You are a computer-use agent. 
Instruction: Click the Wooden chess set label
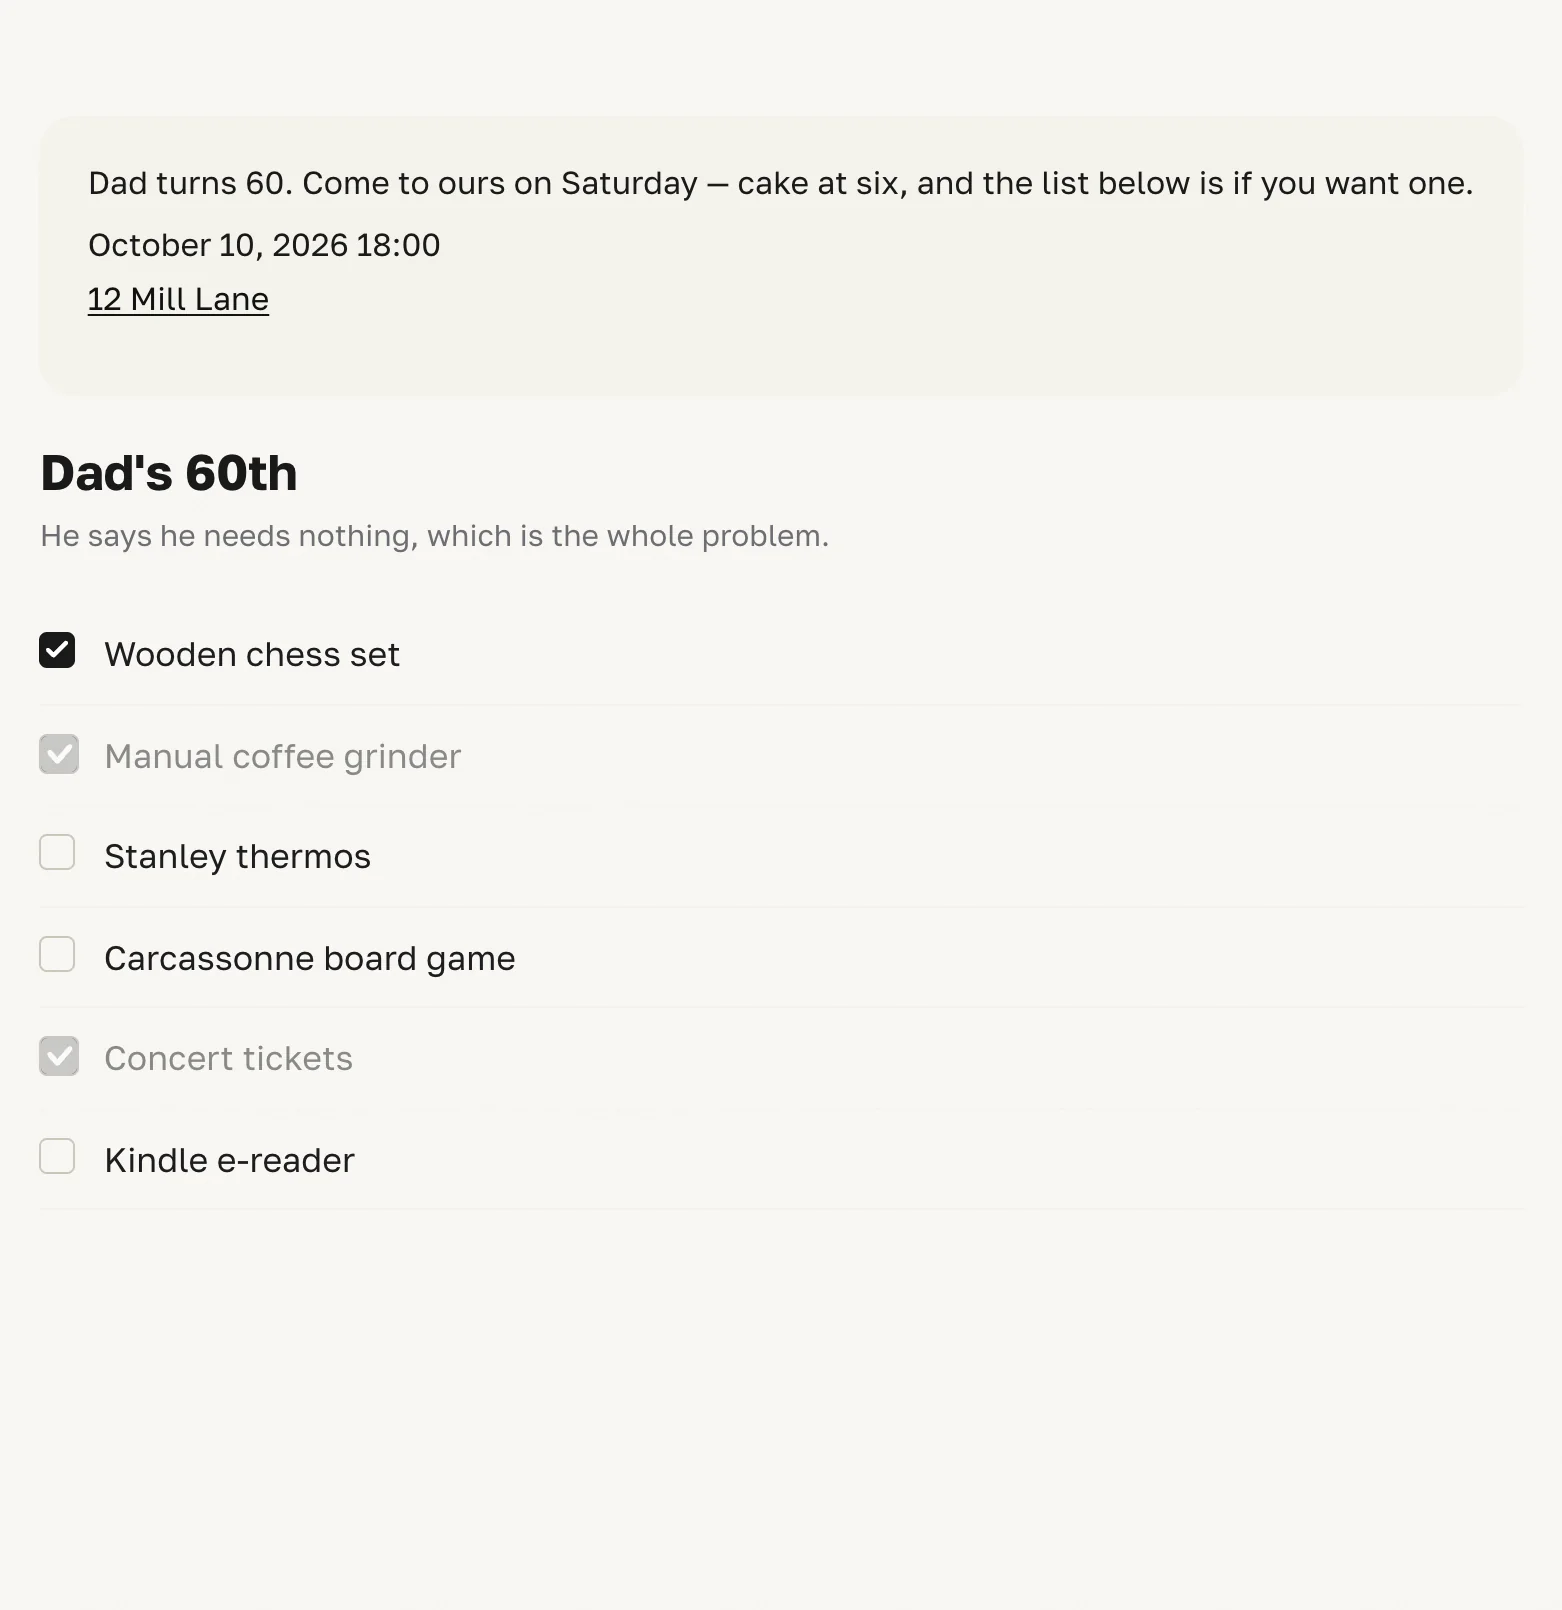(x=252, y=654)
